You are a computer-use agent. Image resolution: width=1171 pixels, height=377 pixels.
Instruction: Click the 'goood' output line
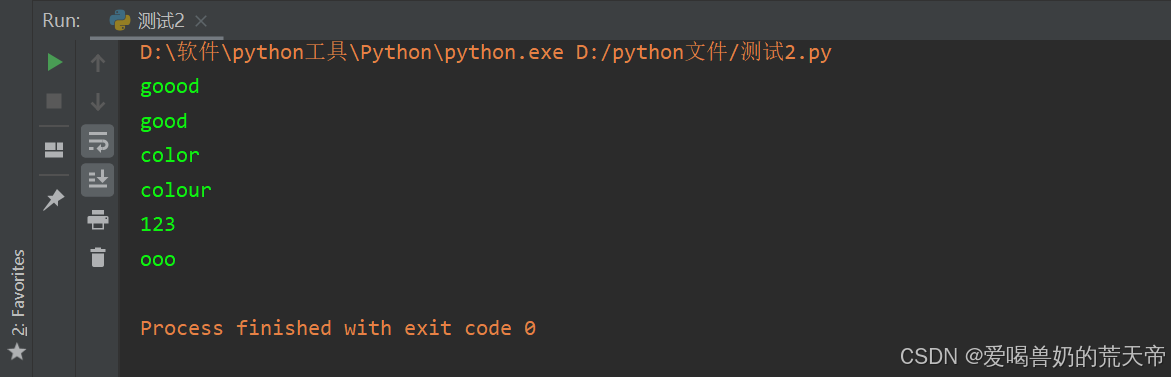(170, 87)
